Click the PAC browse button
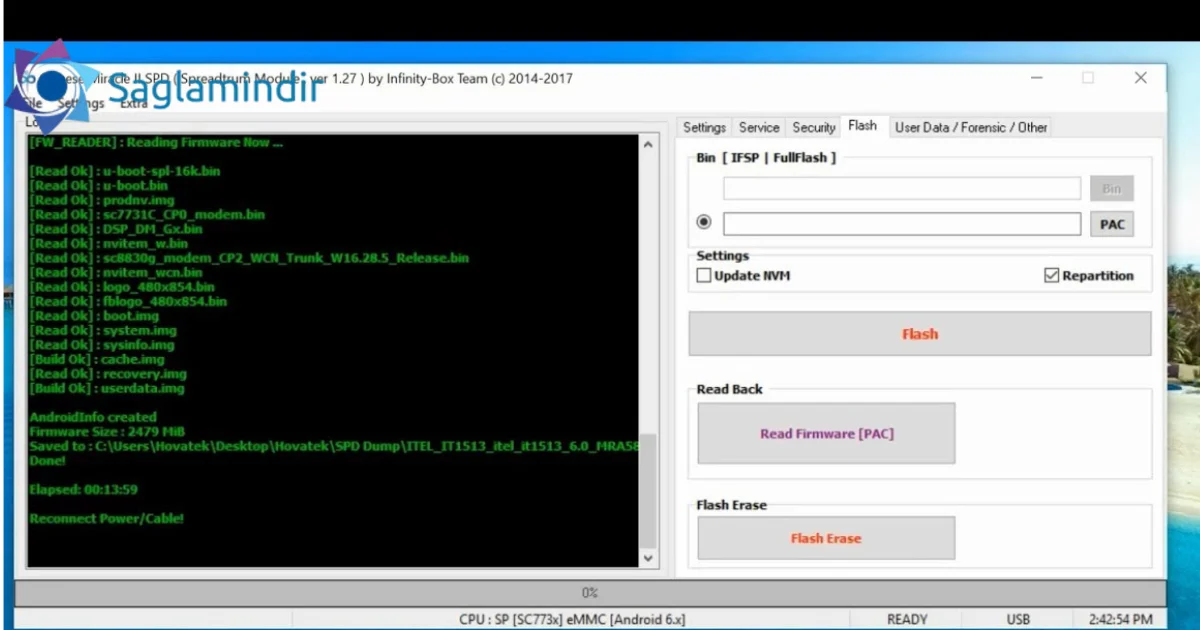Screen dimensions: 1200x630 1112,224
